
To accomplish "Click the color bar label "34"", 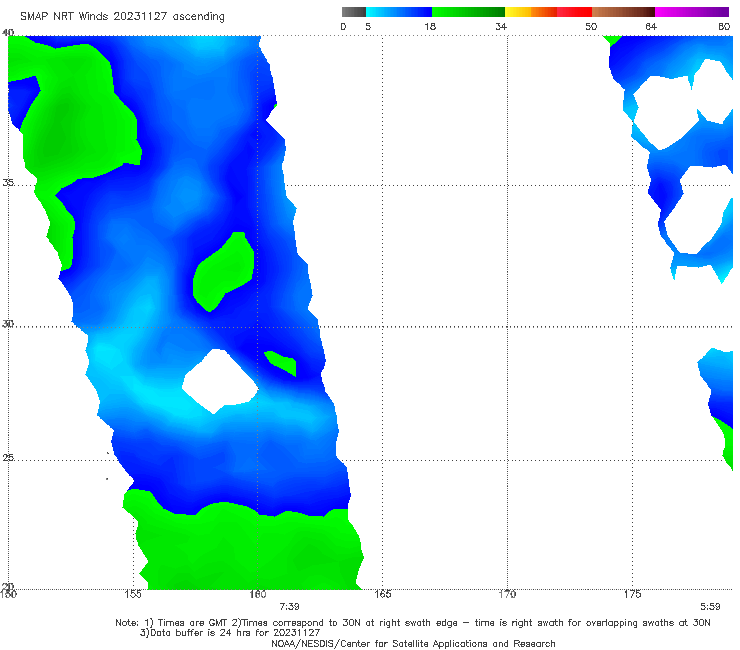I will pyautogui.click(x=501, y=27).
